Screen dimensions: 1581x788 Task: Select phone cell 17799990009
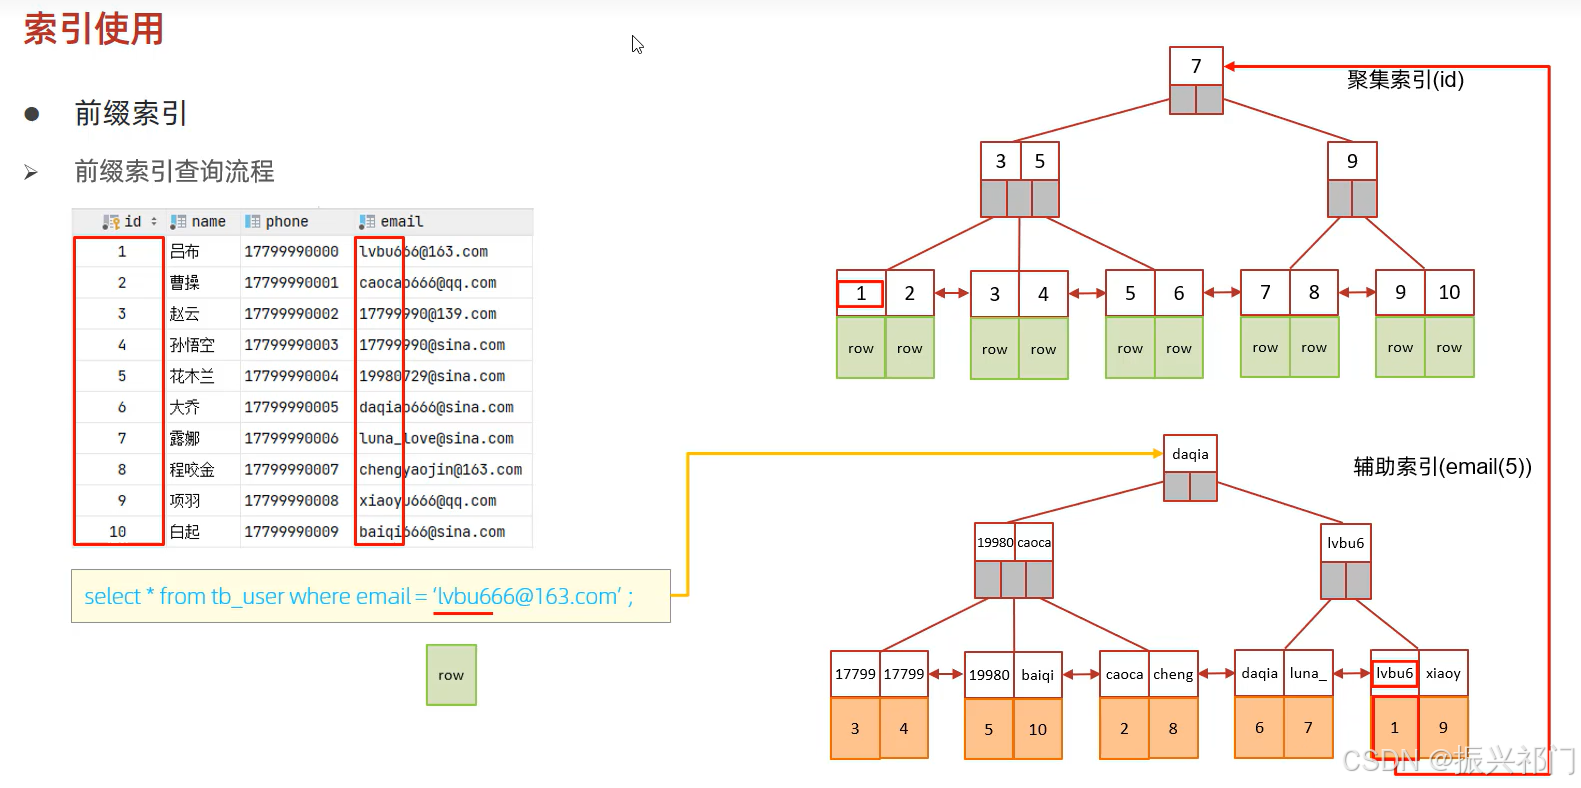(292, 532)
